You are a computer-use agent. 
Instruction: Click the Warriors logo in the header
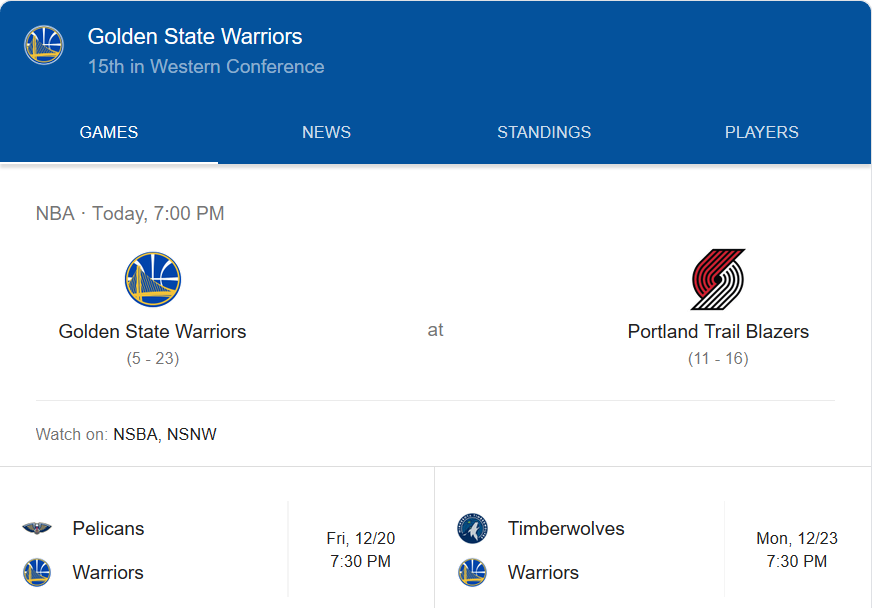click(44, 45)
